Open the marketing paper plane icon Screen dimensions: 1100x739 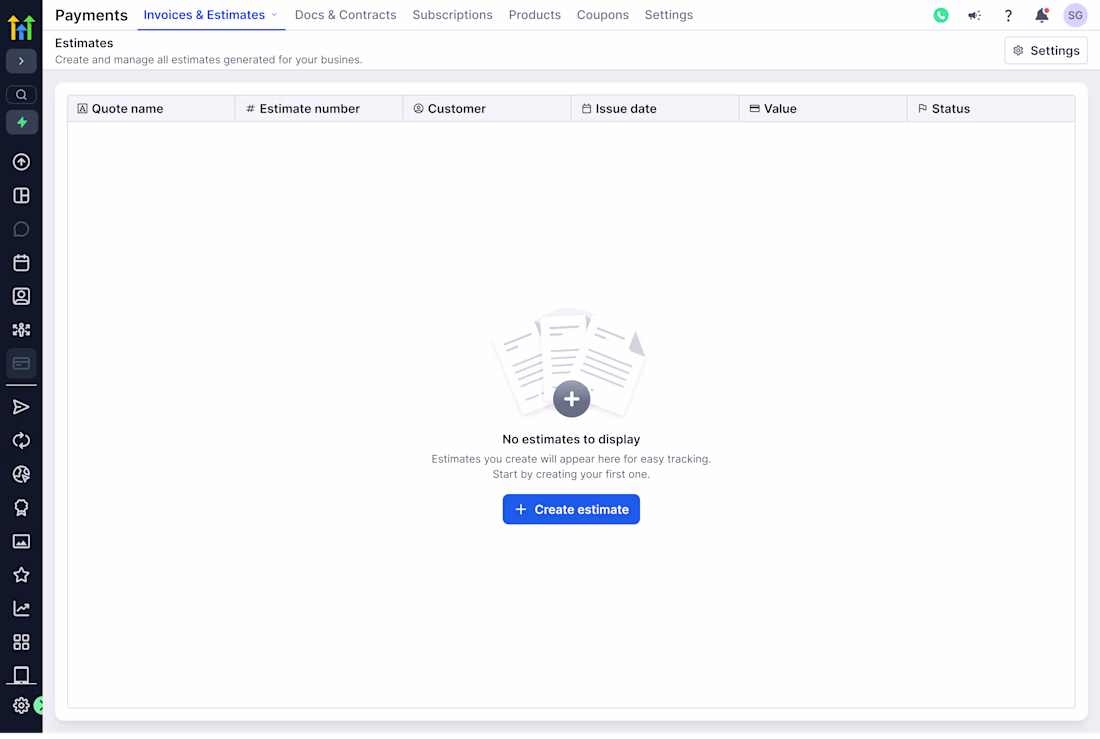(21, 409)
